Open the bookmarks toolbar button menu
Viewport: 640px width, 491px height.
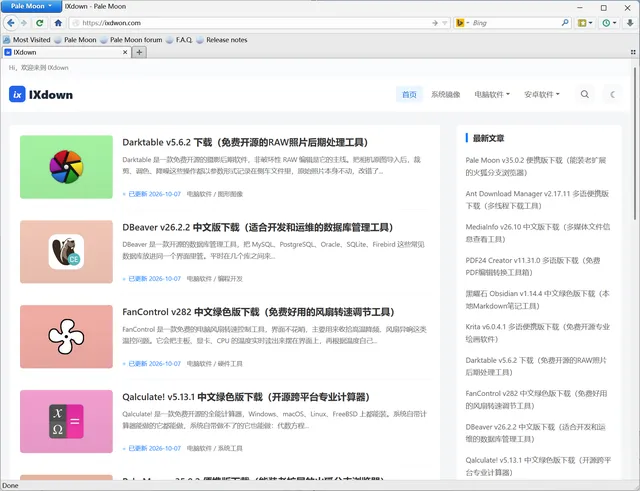pos(585,23)
